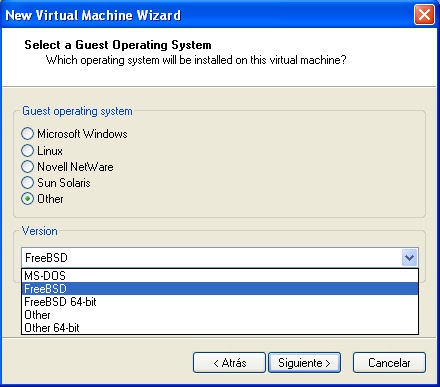The width and height of the screenshot is (440, 387).
Task: Click the Version combo box showing FreeBSD
Action: (220, 258)
